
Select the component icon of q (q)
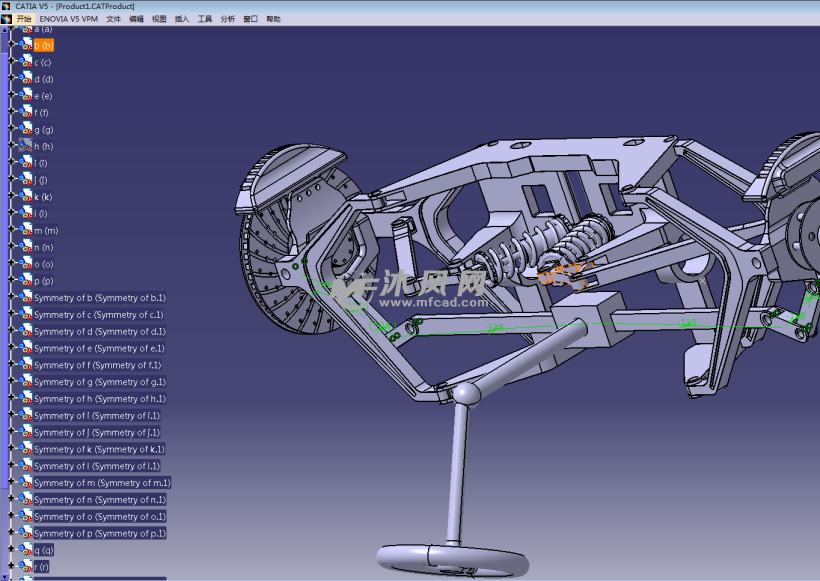tap(26, 549)
